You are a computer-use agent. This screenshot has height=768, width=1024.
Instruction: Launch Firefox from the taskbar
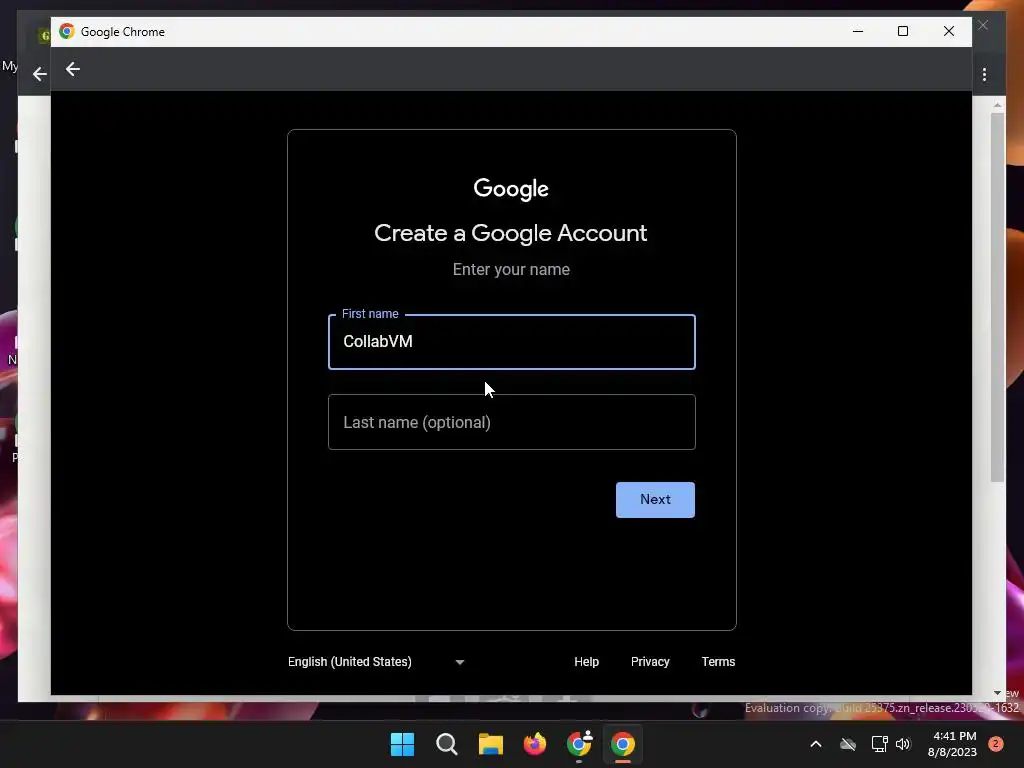(x=535, y=744)
